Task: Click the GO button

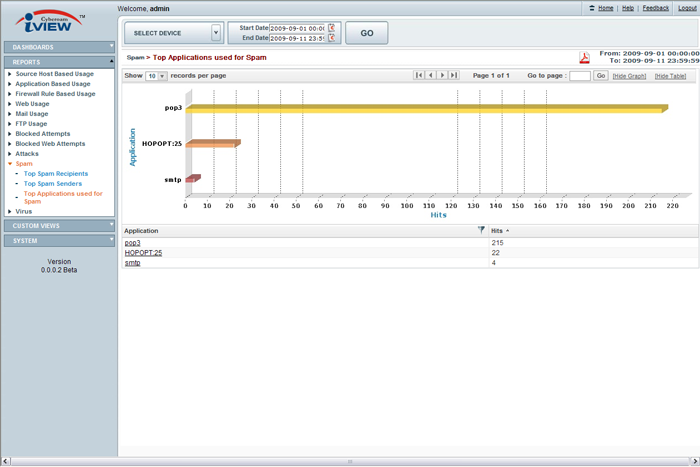Action: coord(367,33)
